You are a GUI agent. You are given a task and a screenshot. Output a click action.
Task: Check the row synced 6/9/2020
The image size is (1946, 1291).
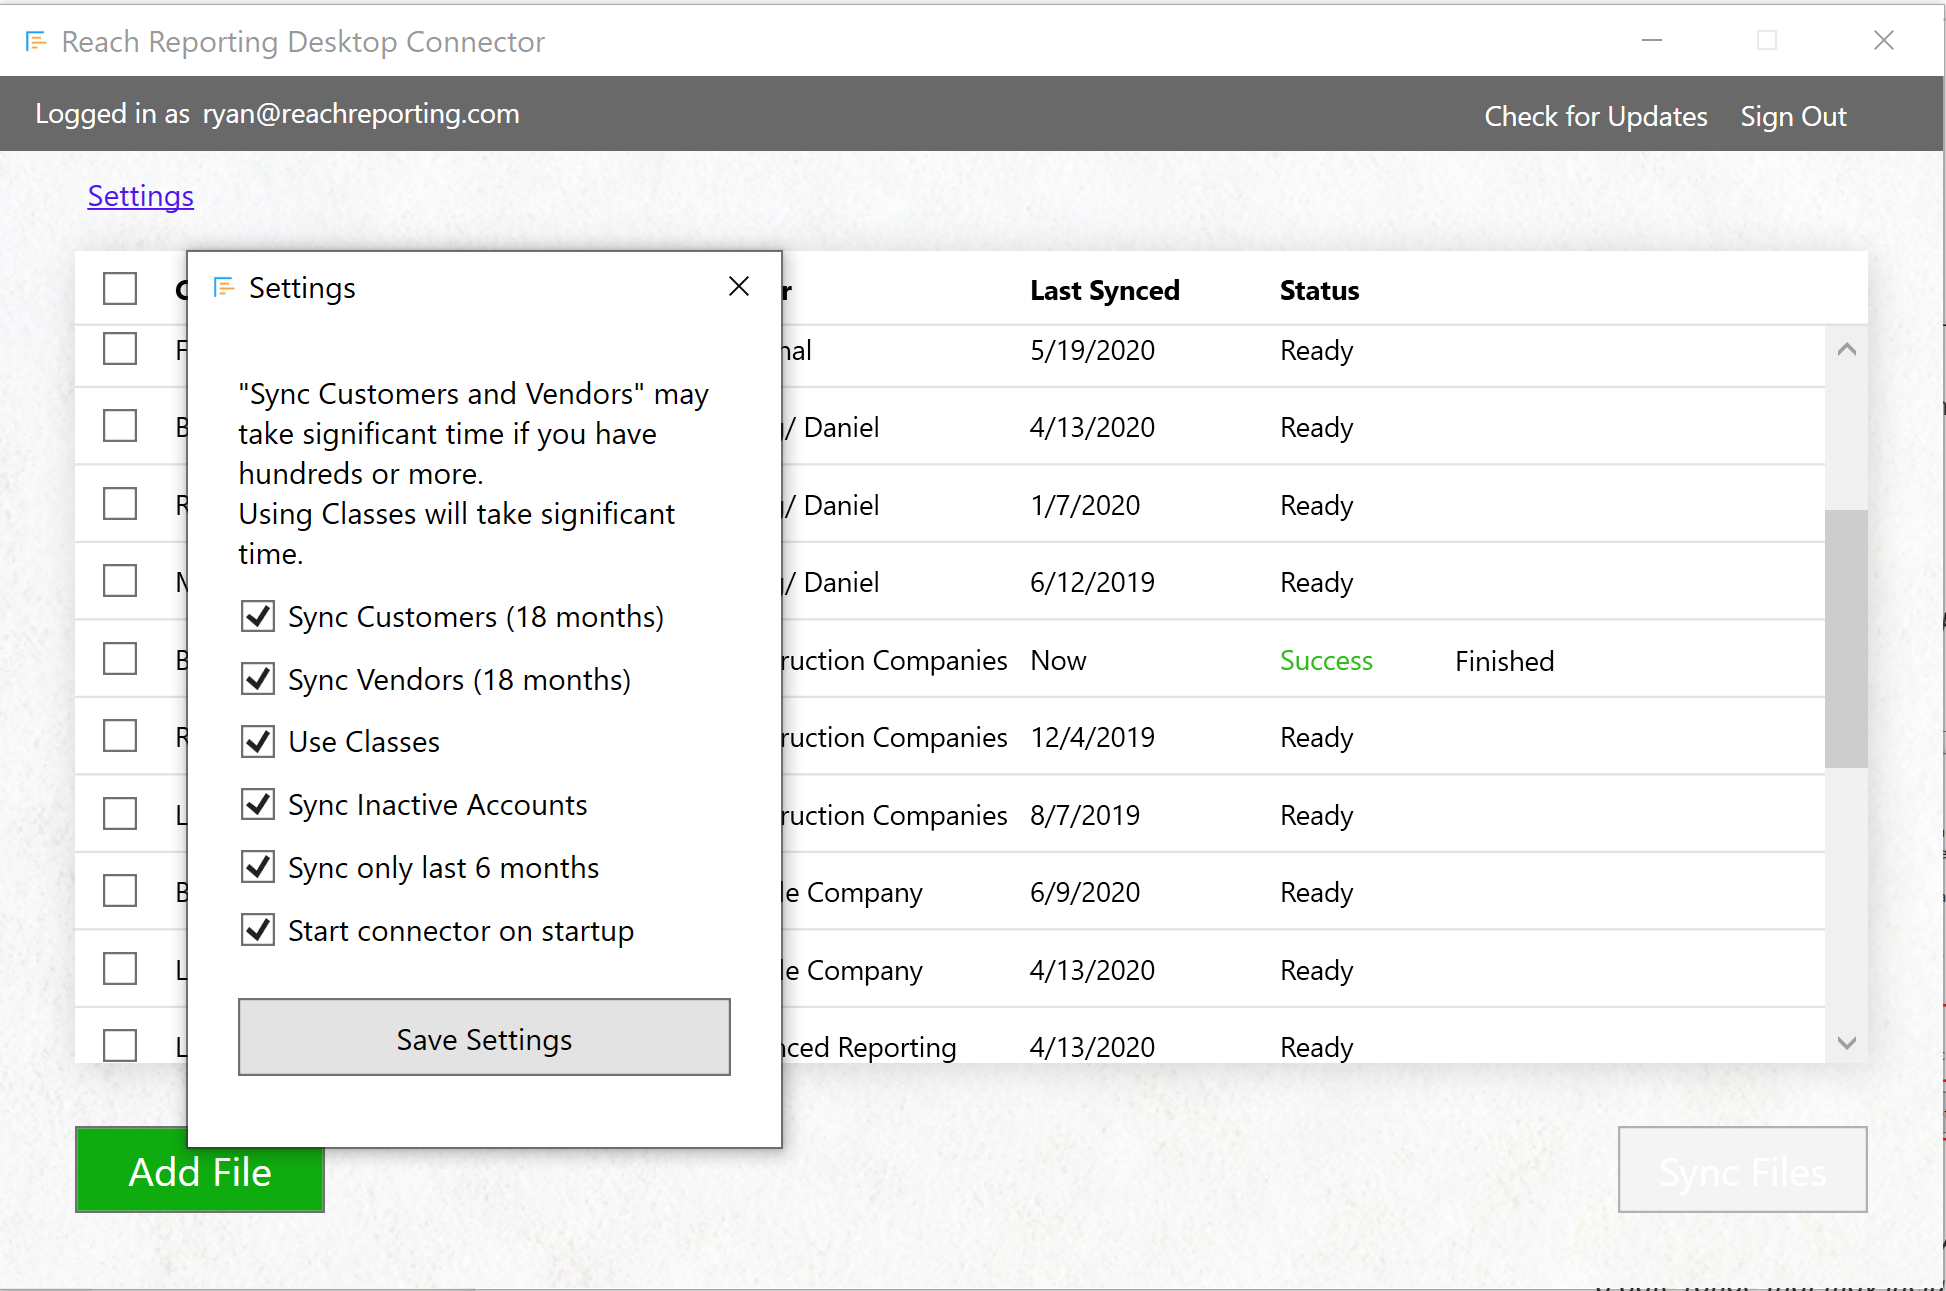[x=120, y=891]
